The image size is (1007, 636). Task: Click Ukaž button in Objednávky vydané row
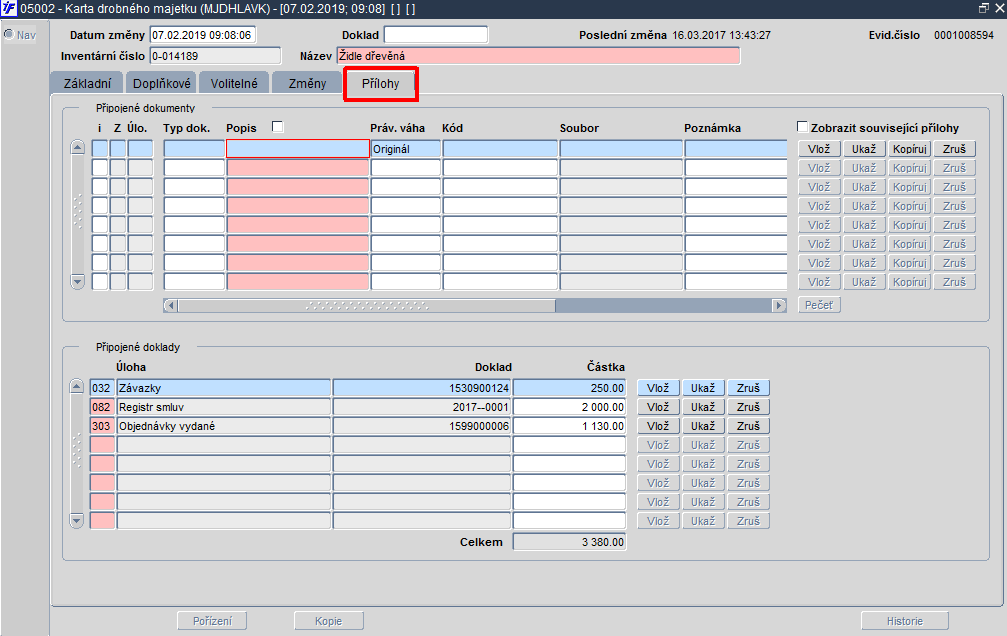point(703,426)
